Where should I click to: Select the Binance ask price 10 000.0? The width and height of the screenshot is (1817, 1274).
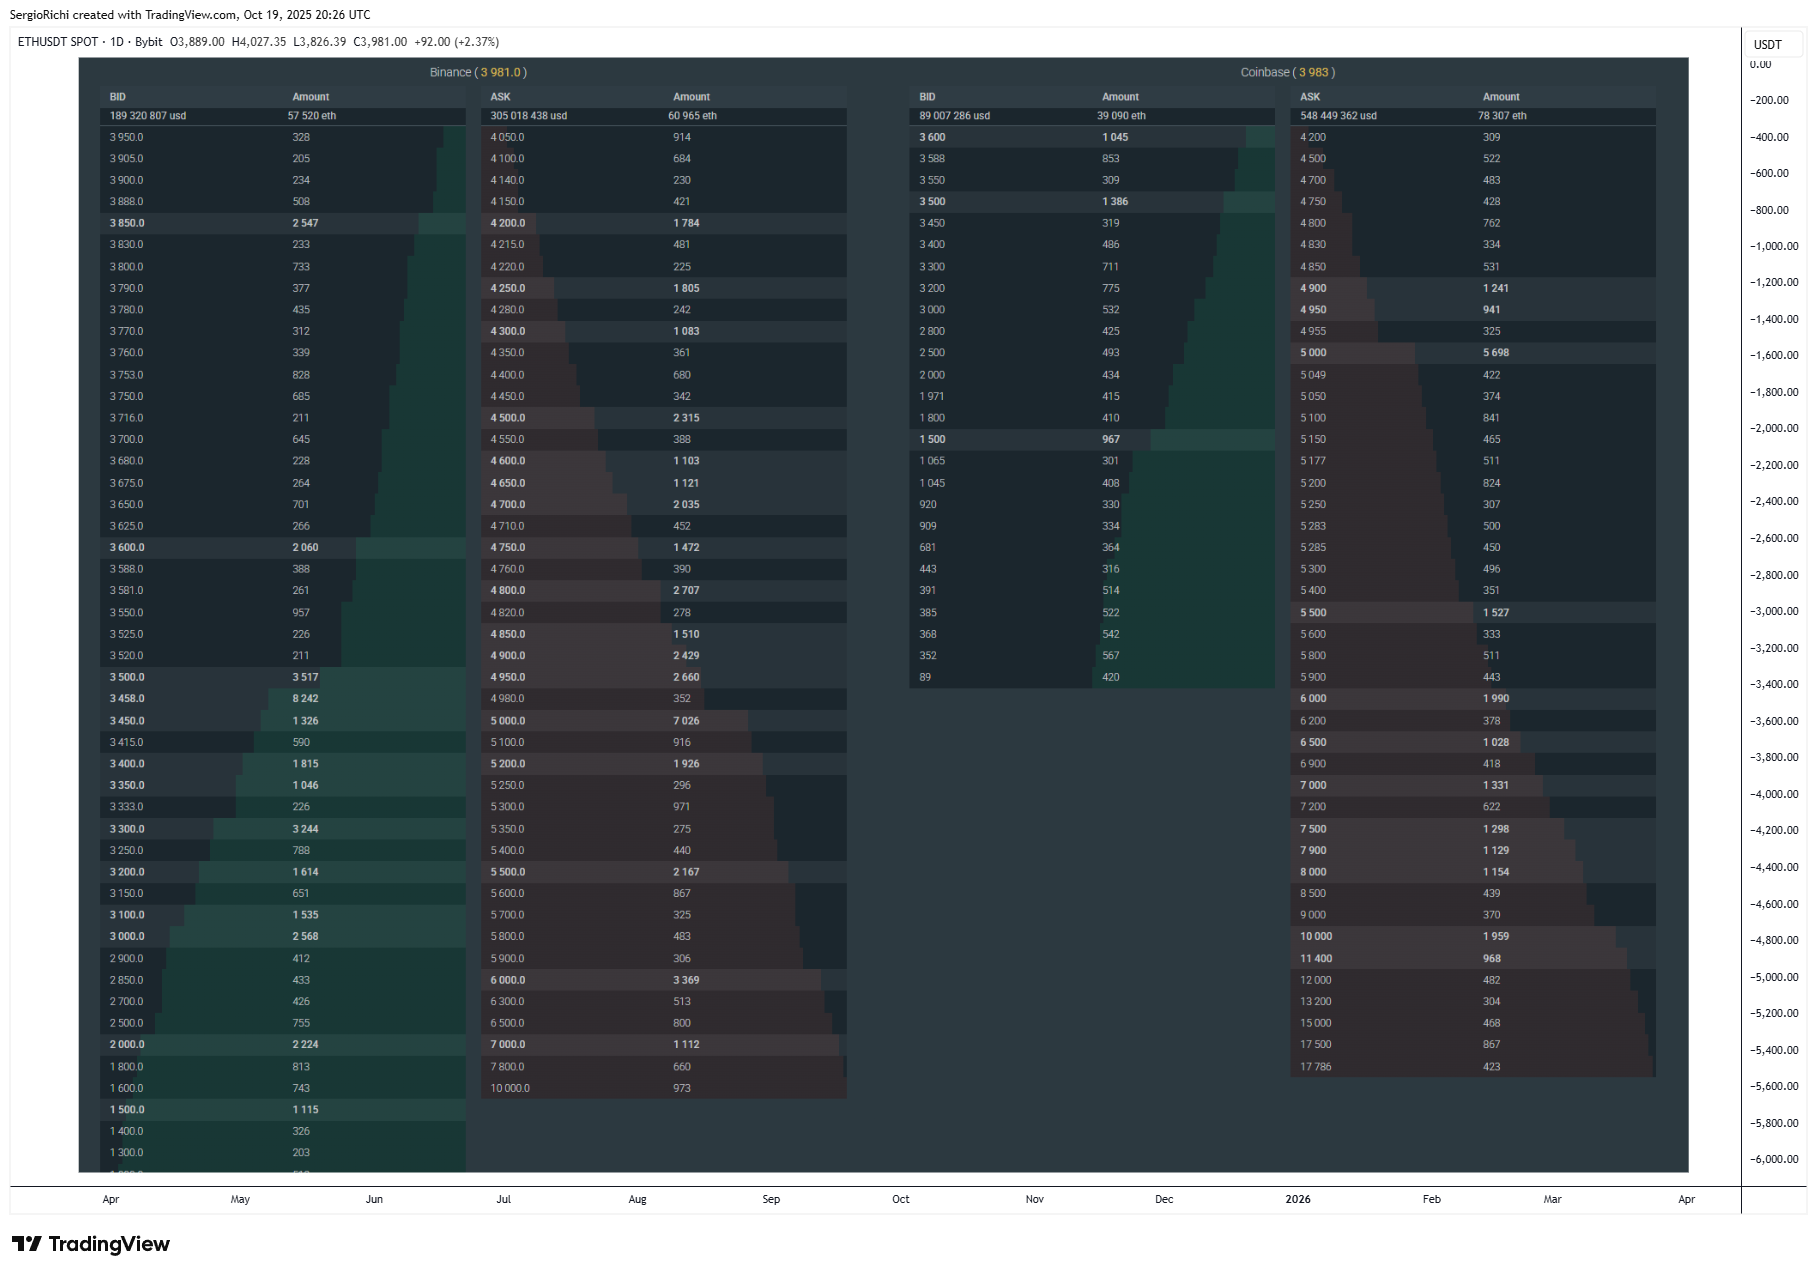[x=510, y=1088]
